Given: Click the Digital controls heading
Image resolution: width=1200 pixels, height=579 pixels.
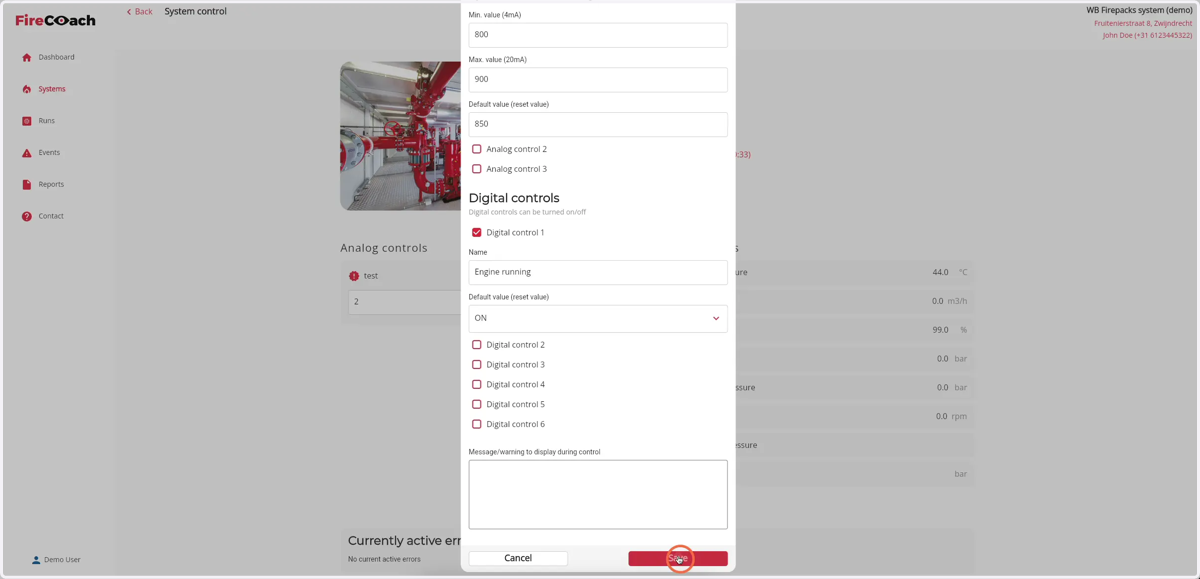Looking at the screenshot, I should click(x=514, y=198).
